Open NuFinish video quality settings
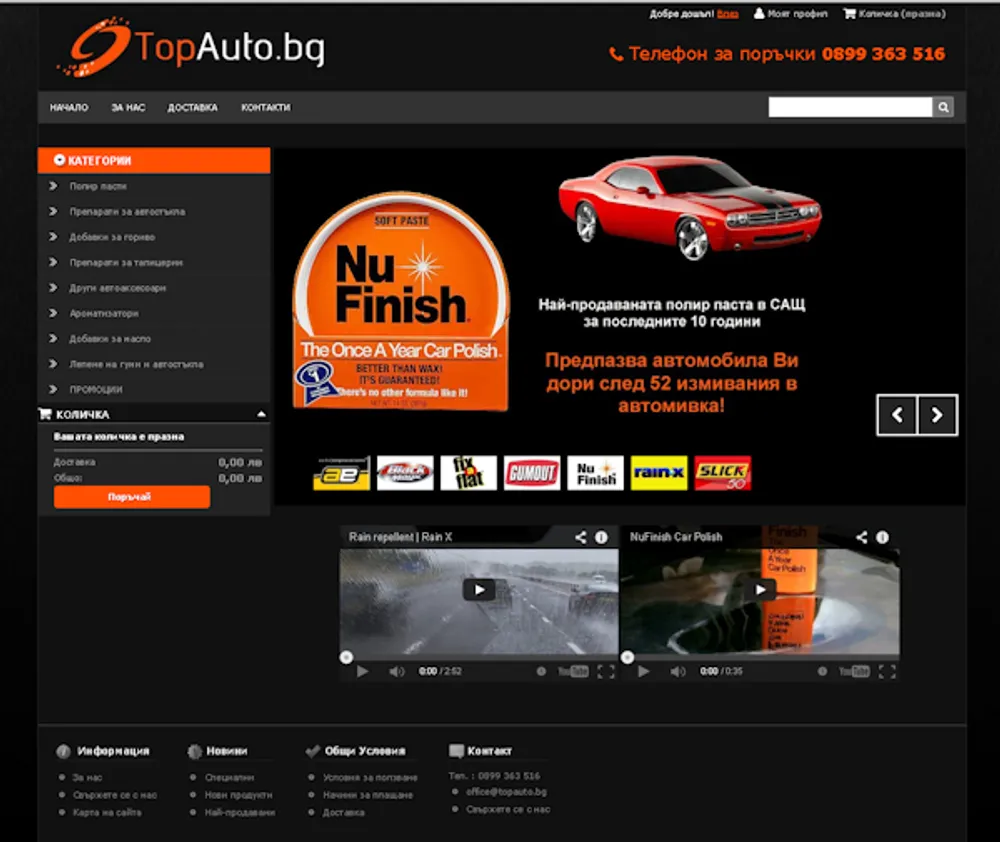 pyautogui.click(x=822, y=671)
